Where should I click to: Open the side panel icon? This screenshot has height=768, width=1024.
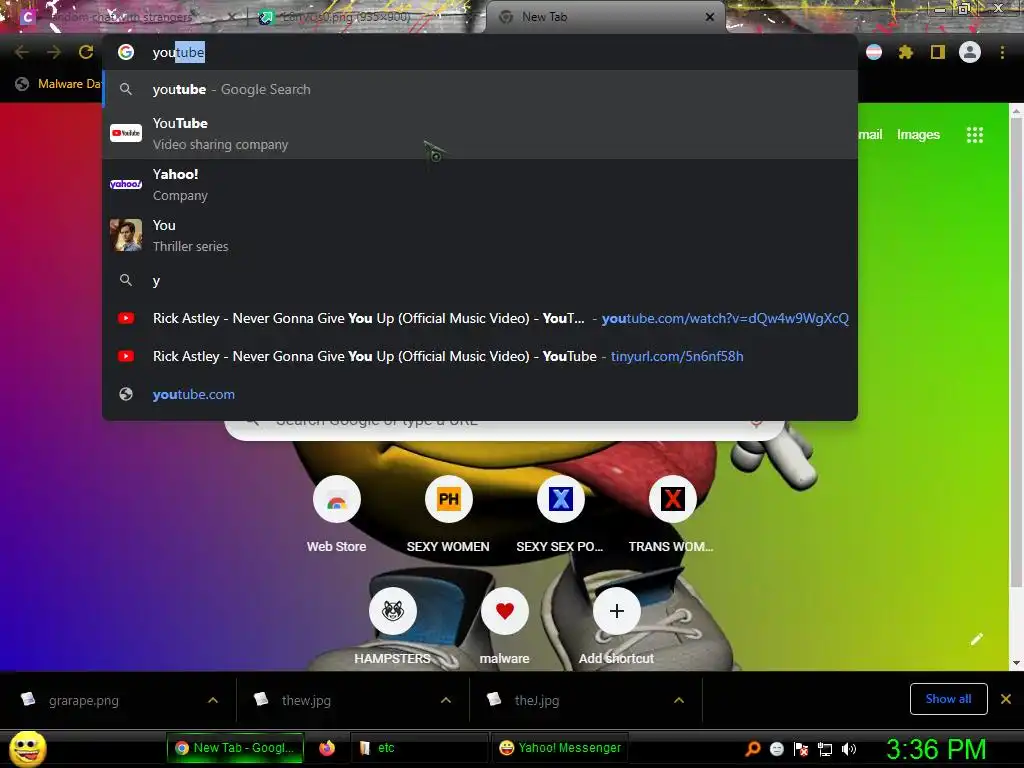coord(937,52)
